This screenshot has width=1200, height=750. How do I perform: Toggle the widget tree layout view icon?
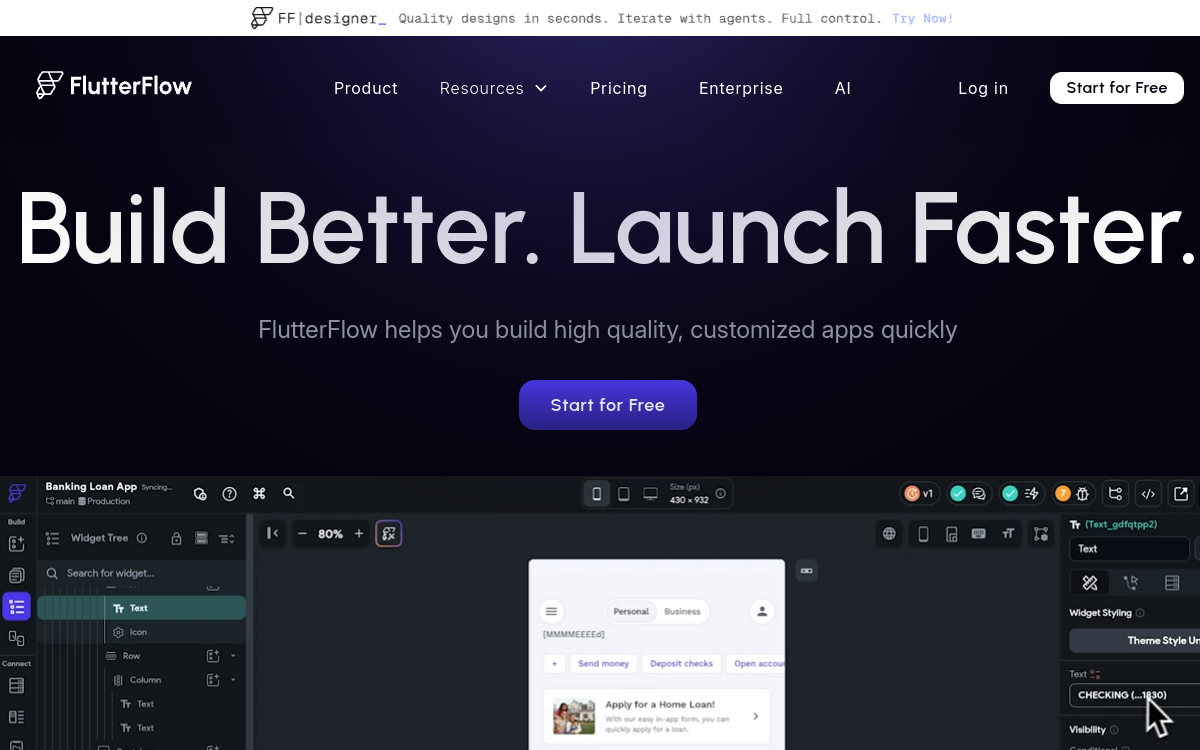201,538
